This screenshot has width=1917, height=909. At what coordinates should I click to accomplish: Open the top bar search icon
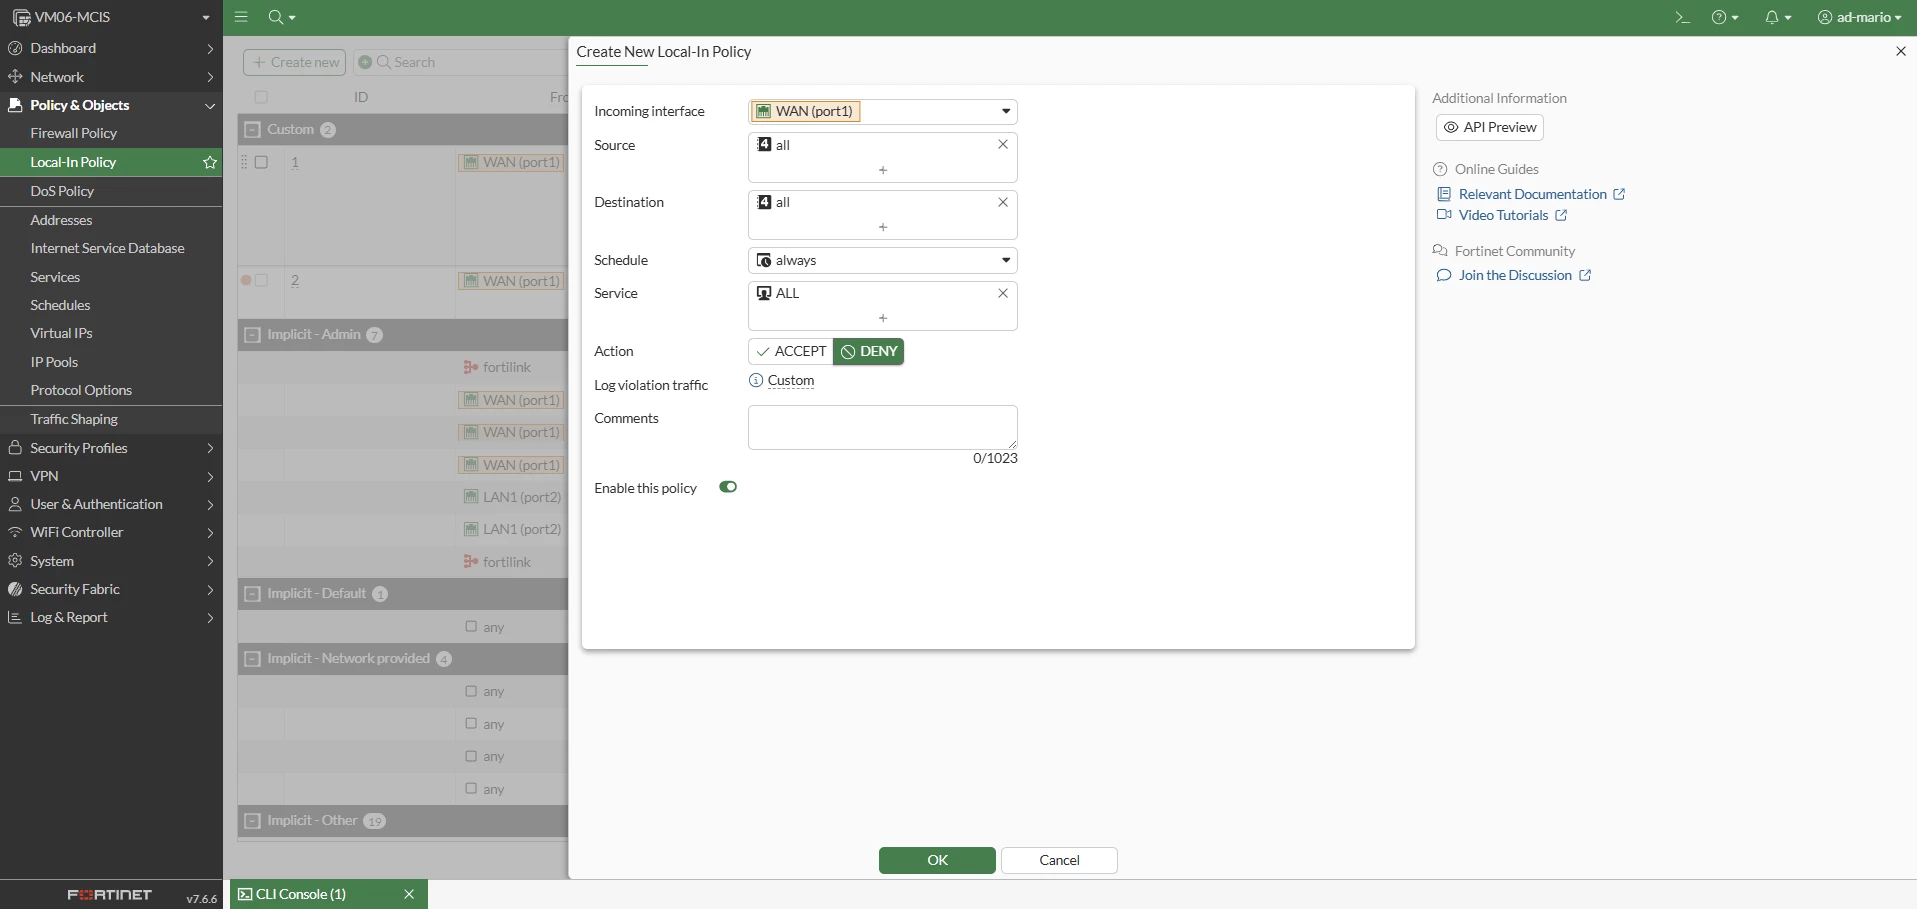click(x=282, y=17)
